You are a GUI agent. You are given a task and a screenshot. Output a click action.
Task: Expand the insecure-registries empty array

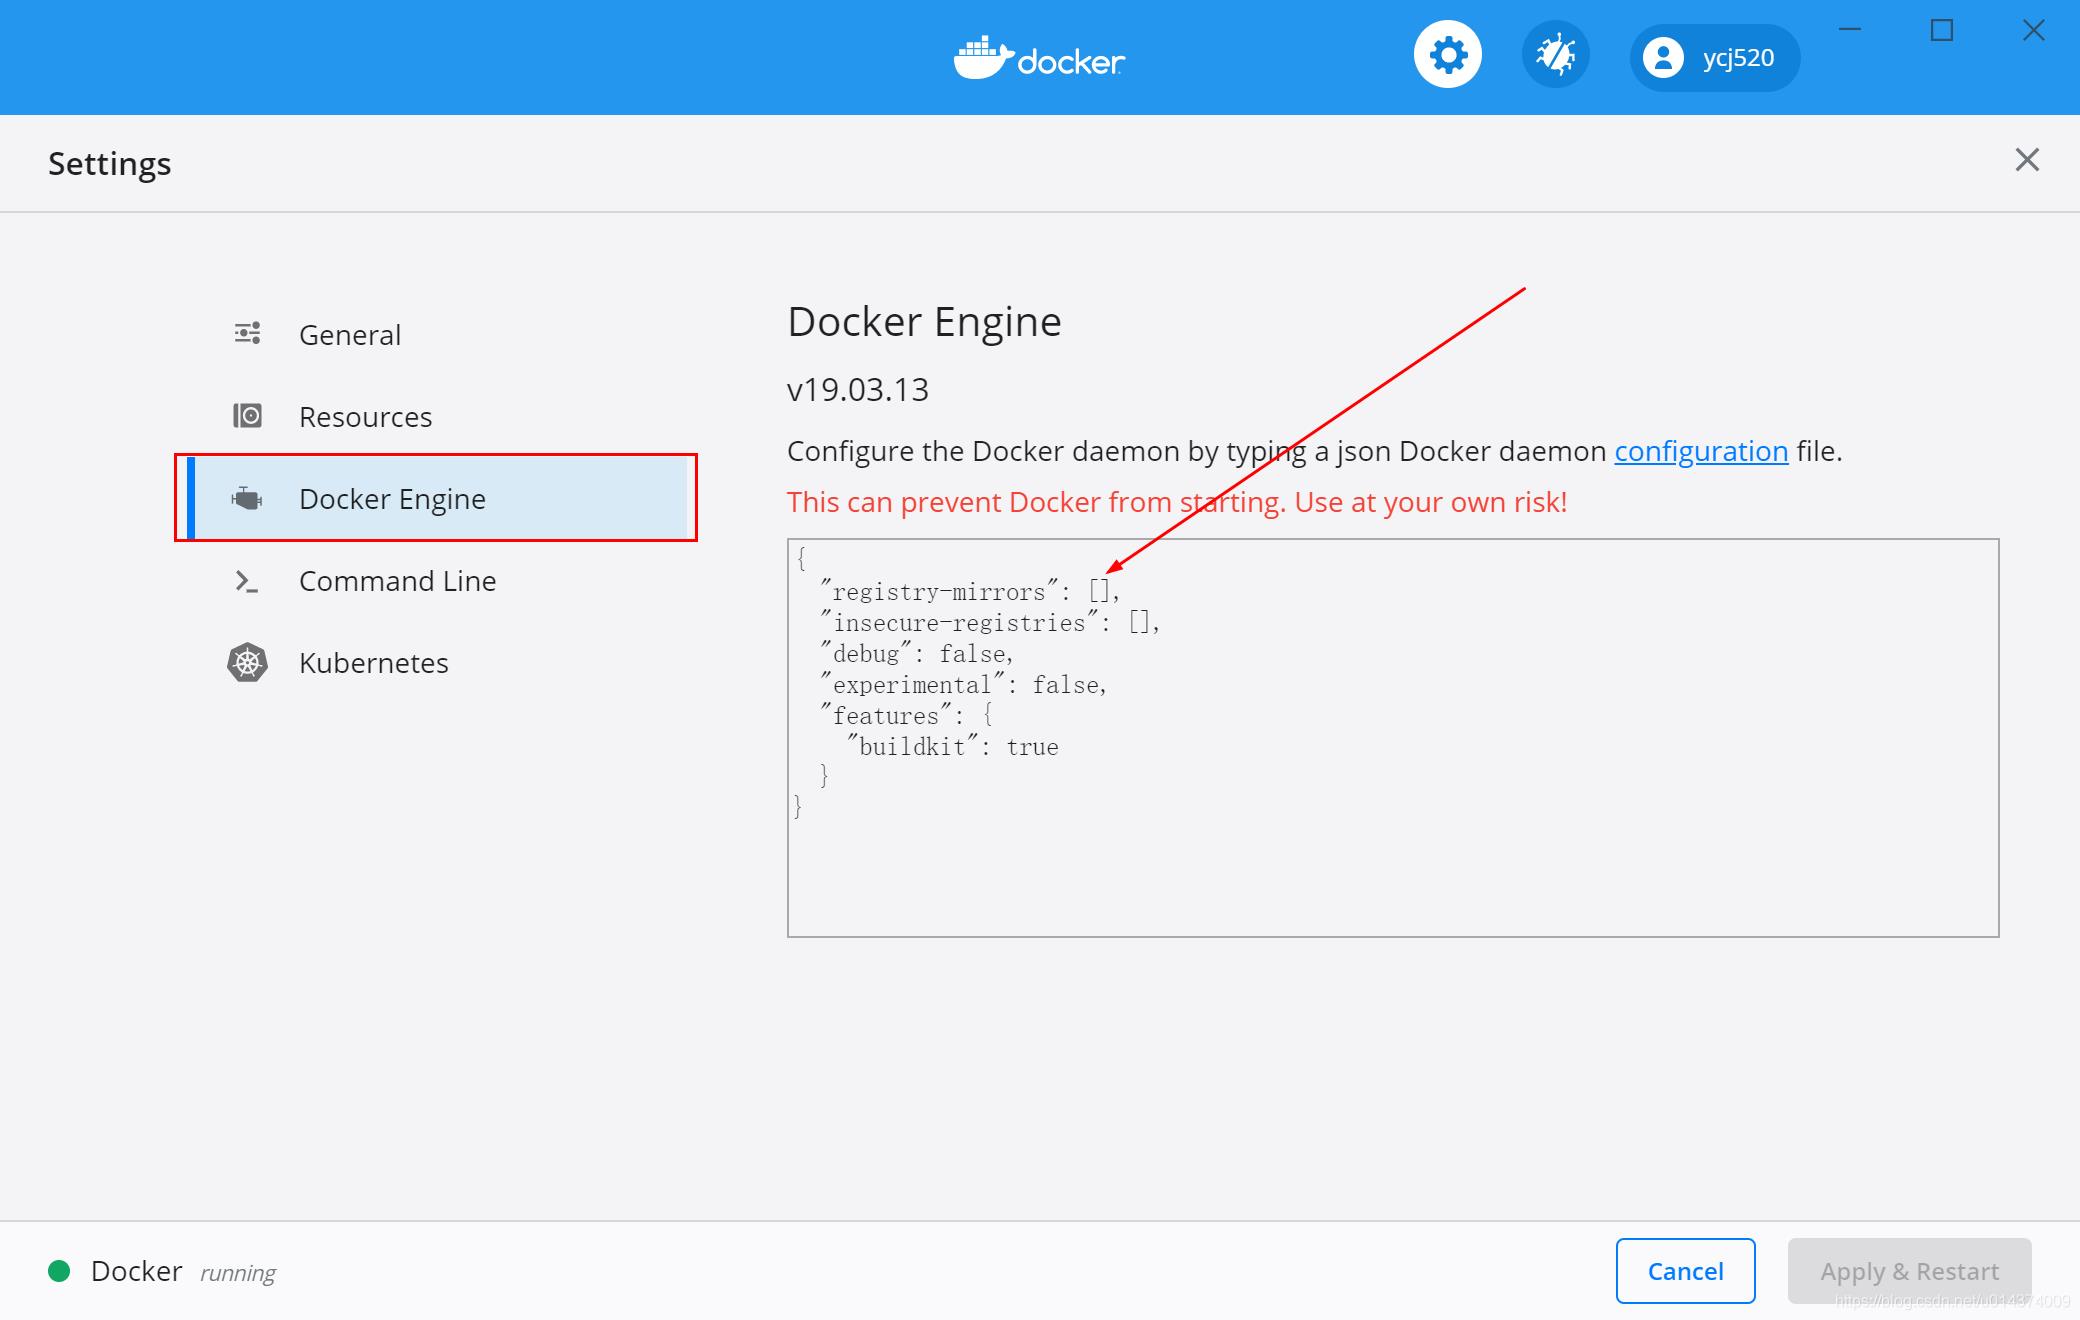tap(1137, 621)
